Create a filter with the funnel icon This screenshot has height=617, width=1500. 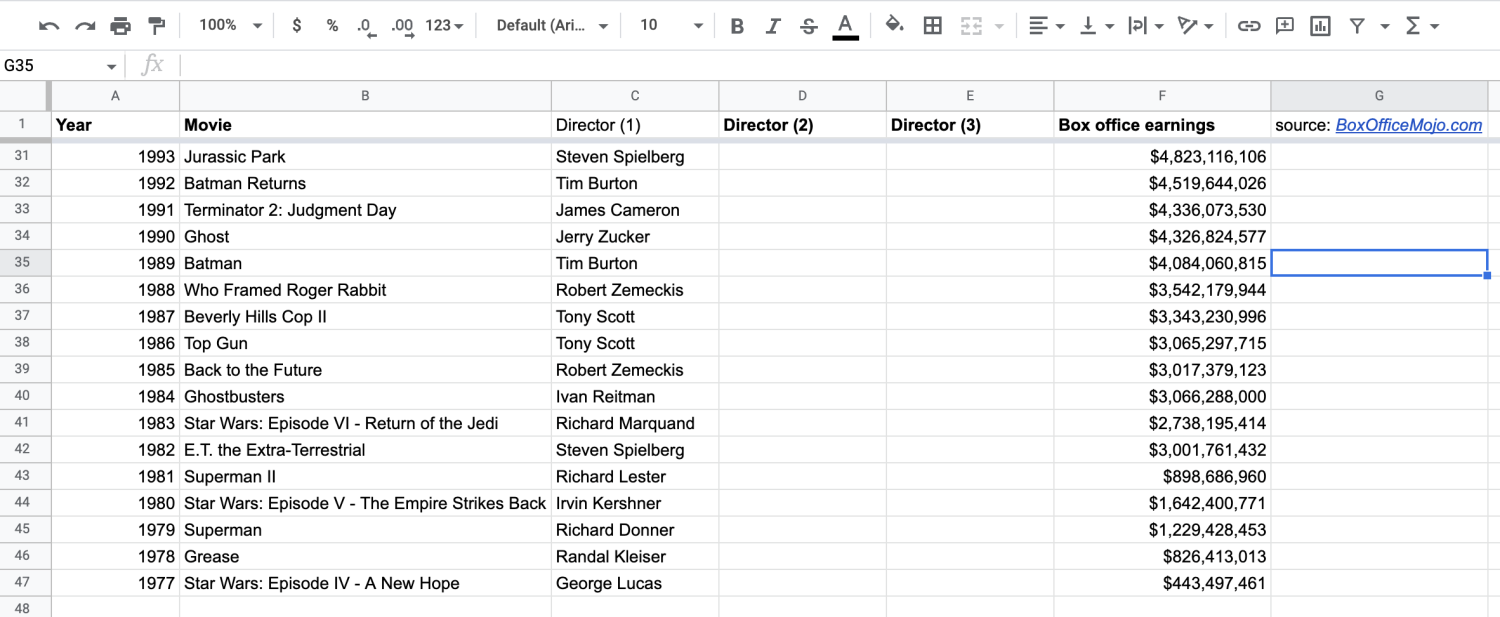(1357, 26)
